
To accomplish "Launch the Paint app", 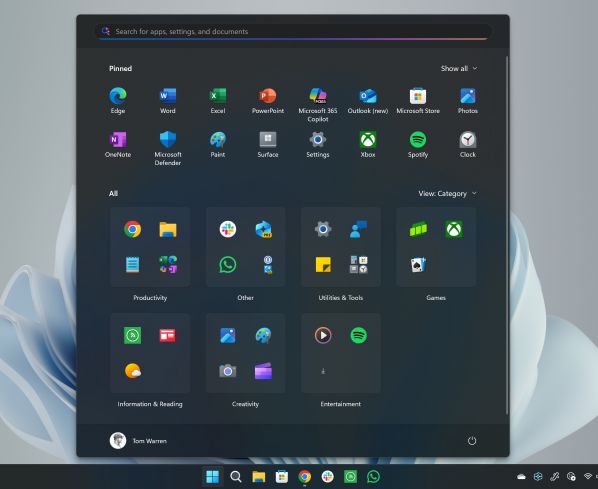I will point(218,144).
